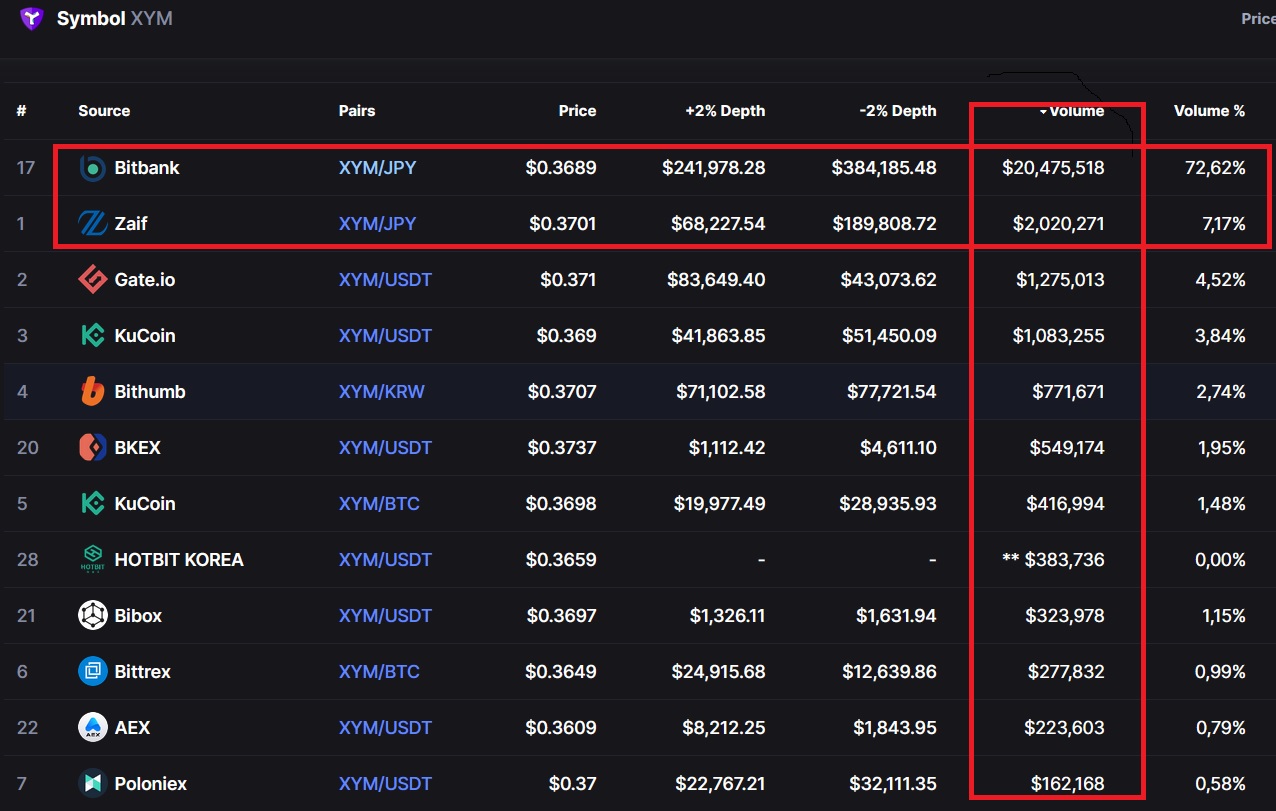Sort by the +2% Depth header
The image size is (1276, 811).
point(725,111)
